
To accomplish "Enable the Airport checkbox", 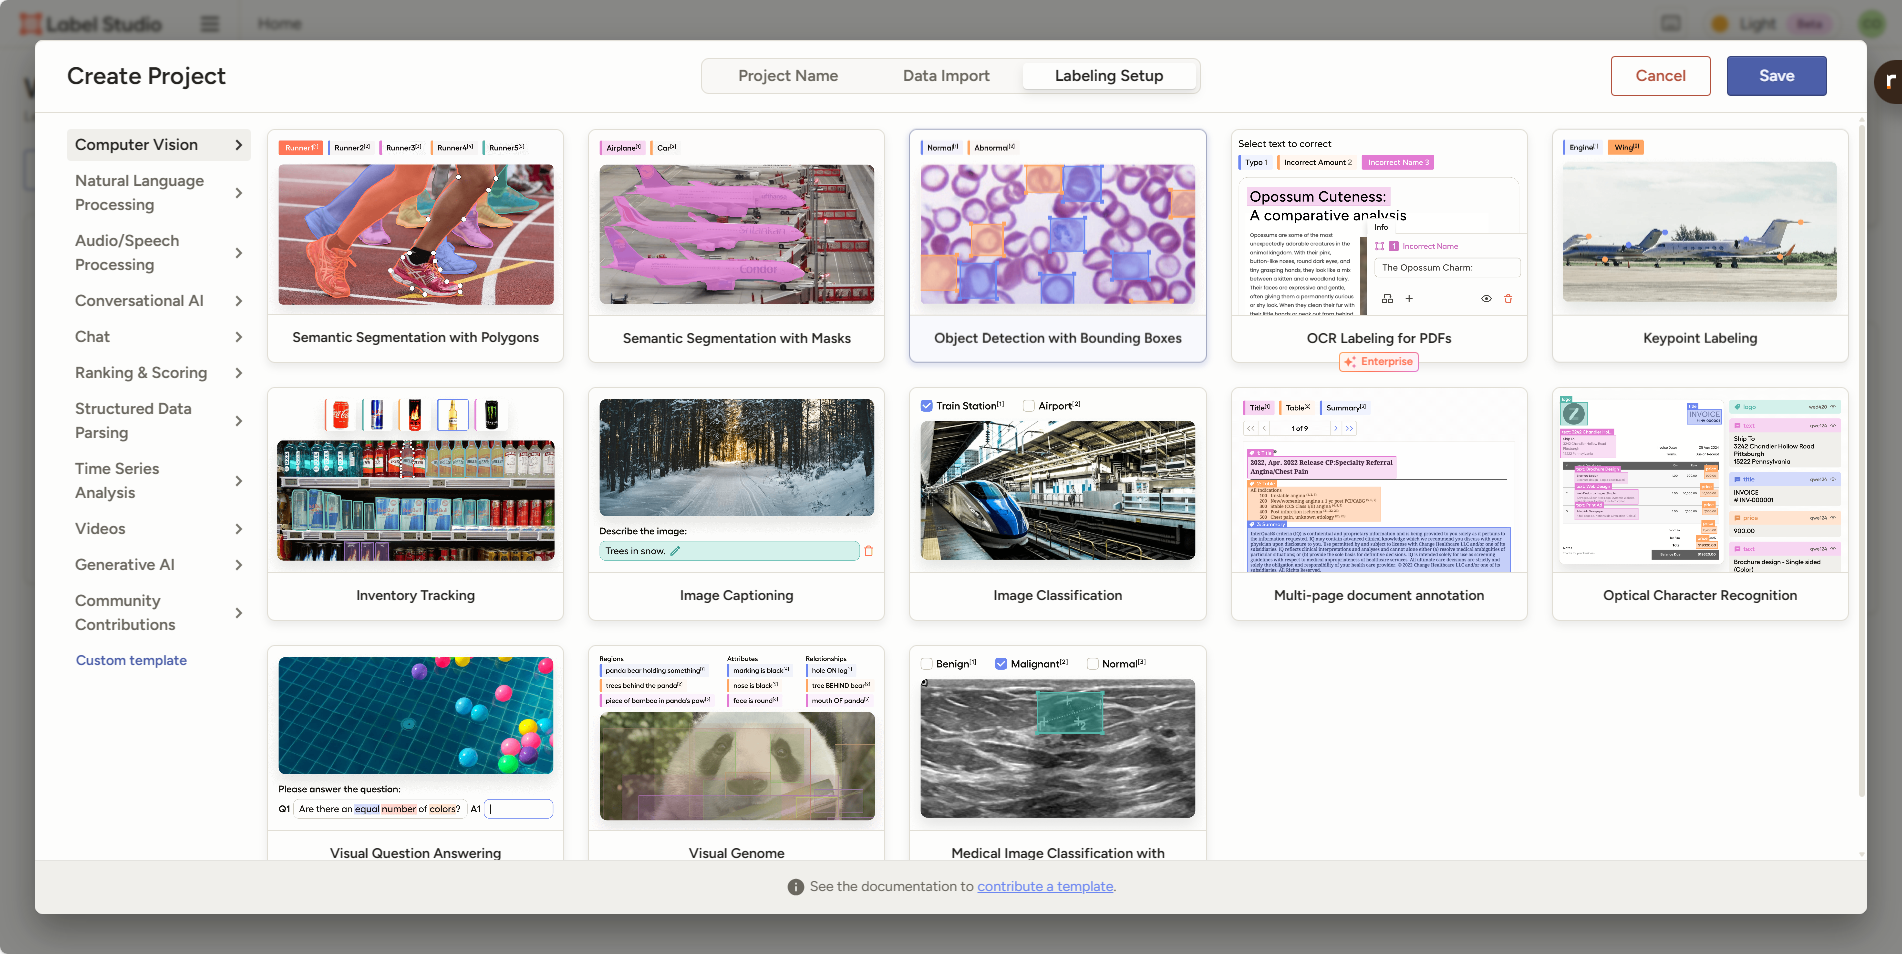I will tap(1029, 406).
